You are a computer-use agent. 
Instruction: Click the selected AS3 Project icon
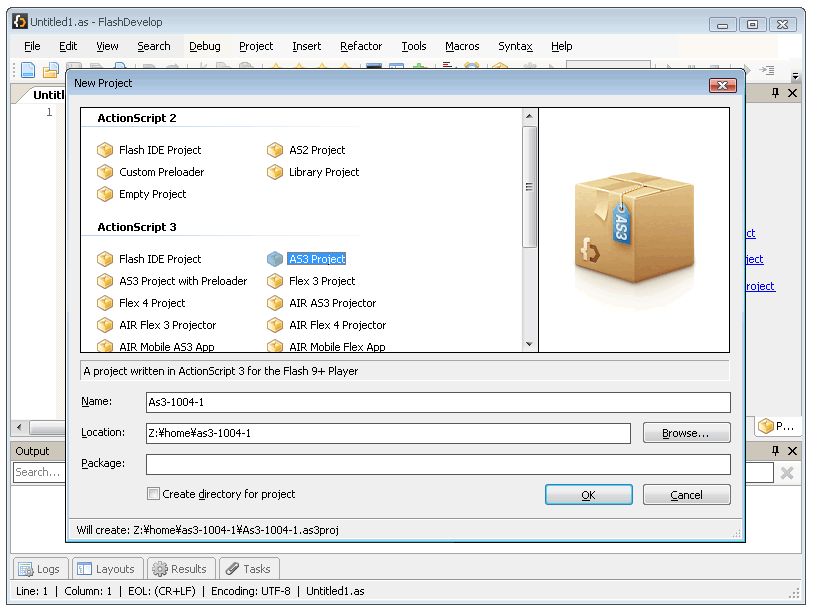[275, 259]
